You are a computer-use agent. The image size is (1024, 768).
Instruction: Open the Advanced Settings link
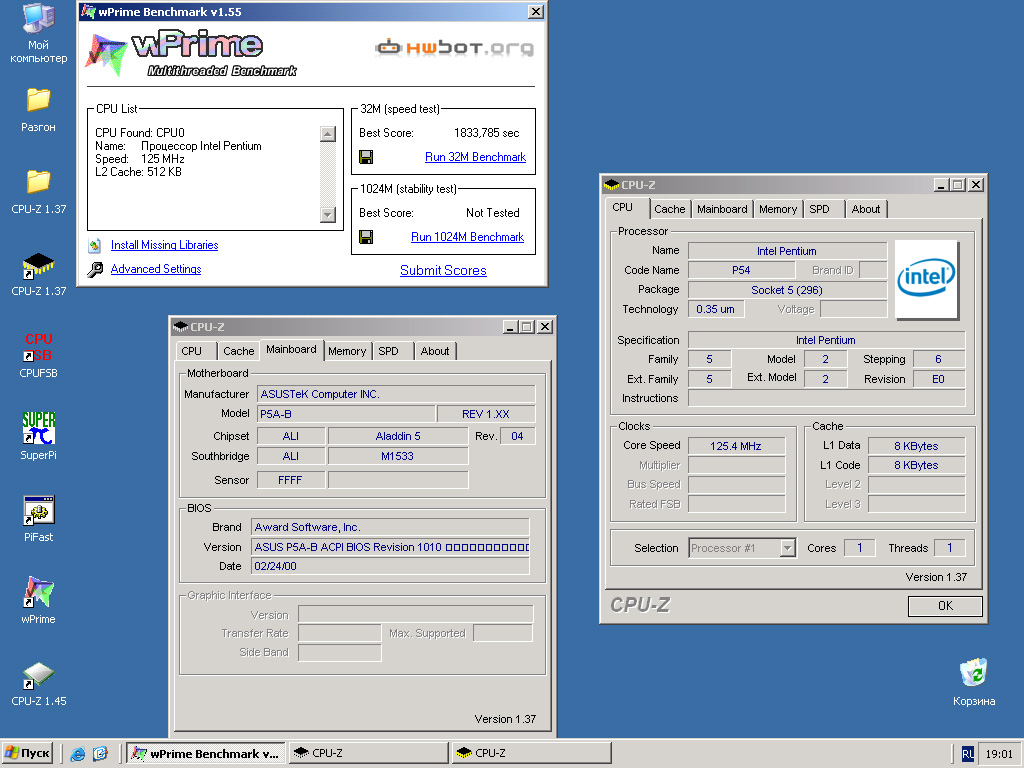click(x=156, y=269)
